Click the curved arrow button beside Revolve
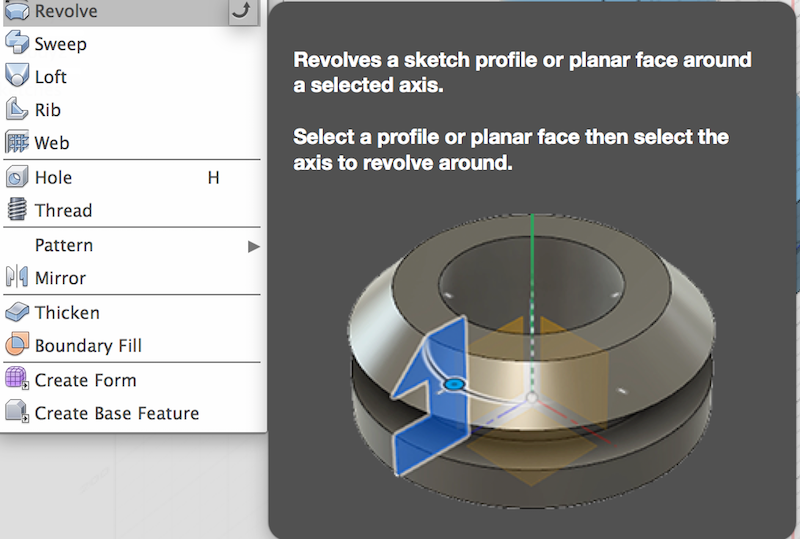 tap(244, 11)
